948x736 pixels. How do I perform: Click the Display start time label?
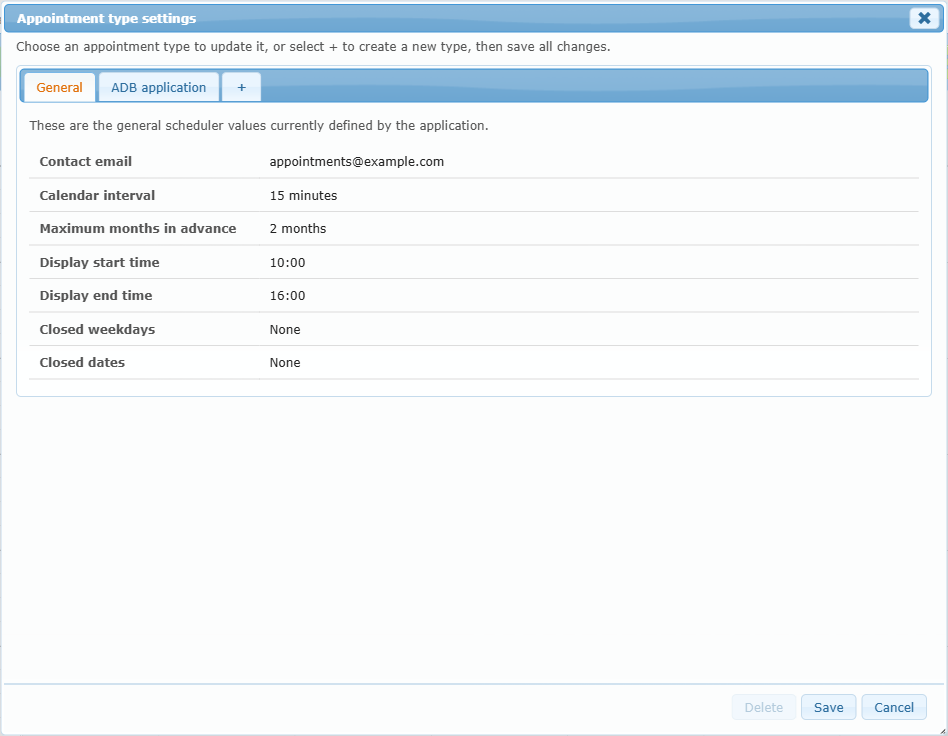click(x=100, y=262)
